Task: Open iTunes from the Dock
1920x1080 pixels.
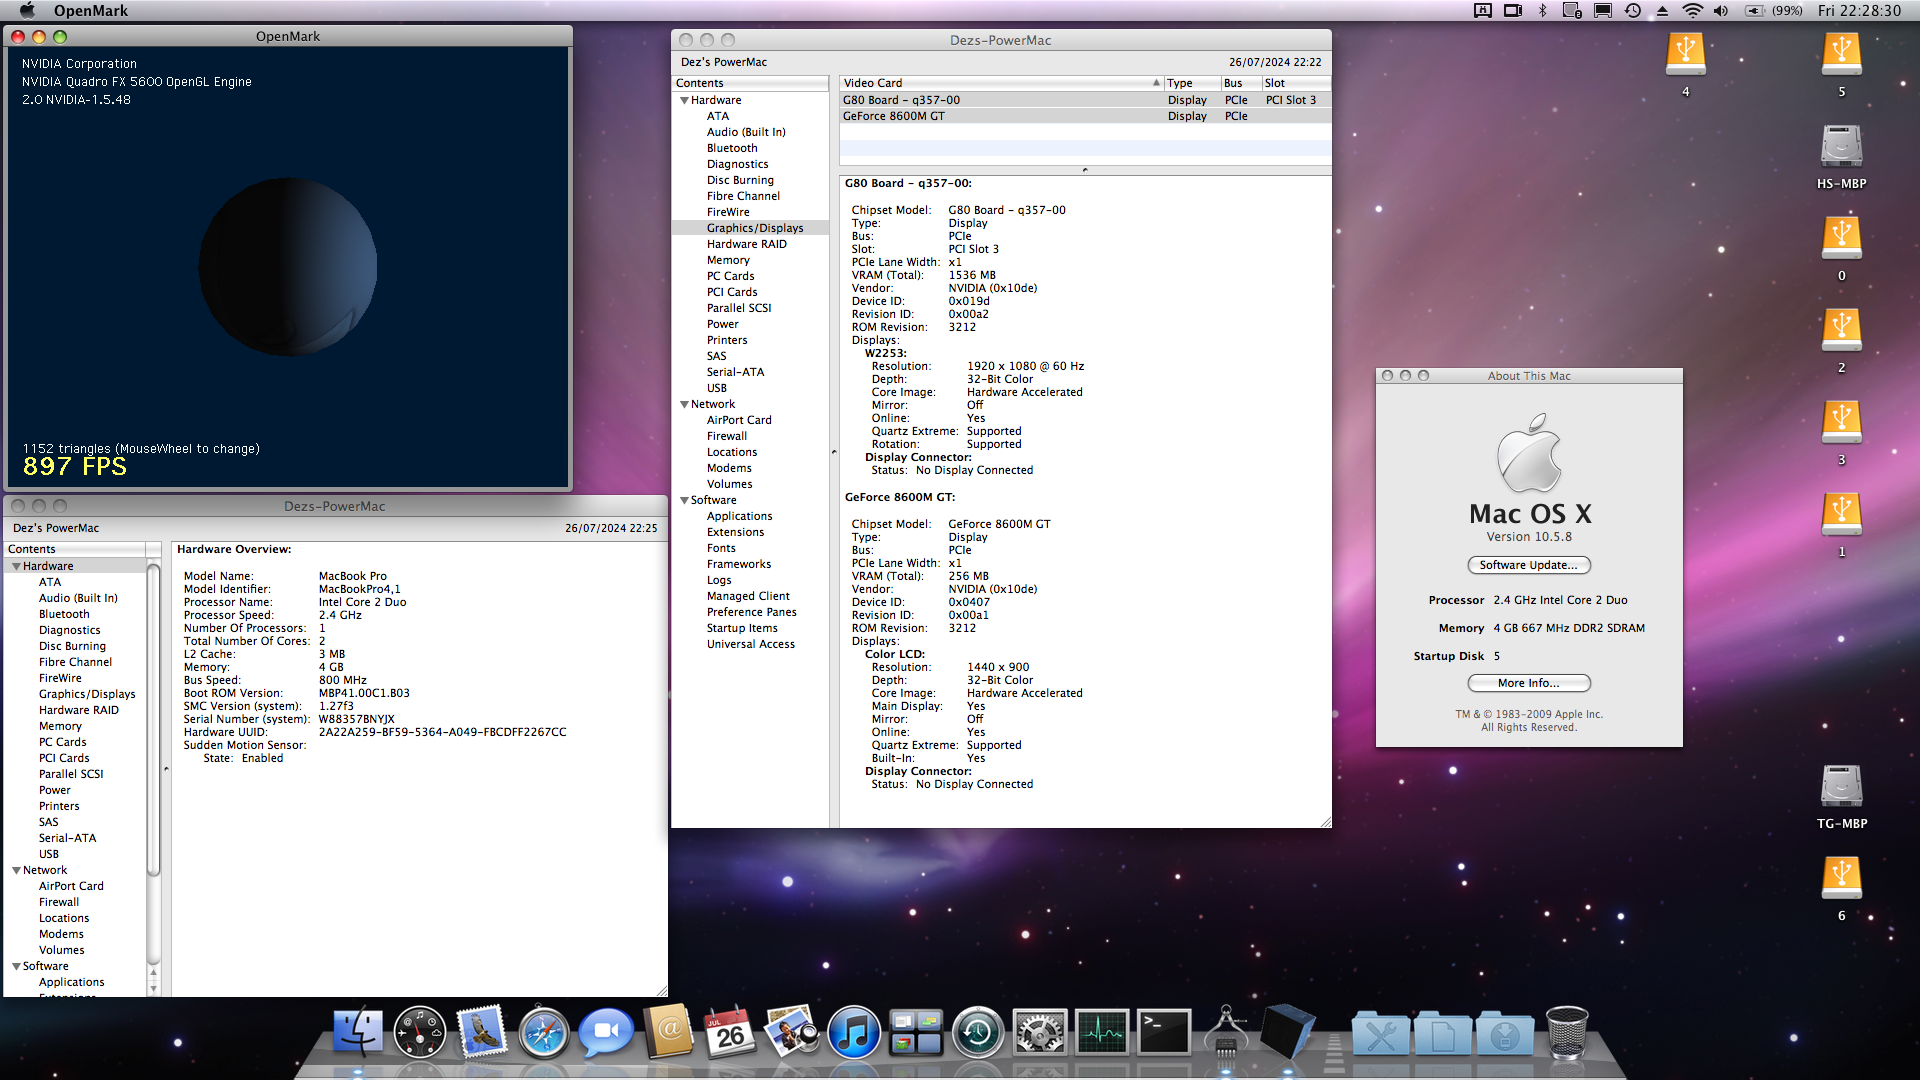Action: [x=854, y=1032]
